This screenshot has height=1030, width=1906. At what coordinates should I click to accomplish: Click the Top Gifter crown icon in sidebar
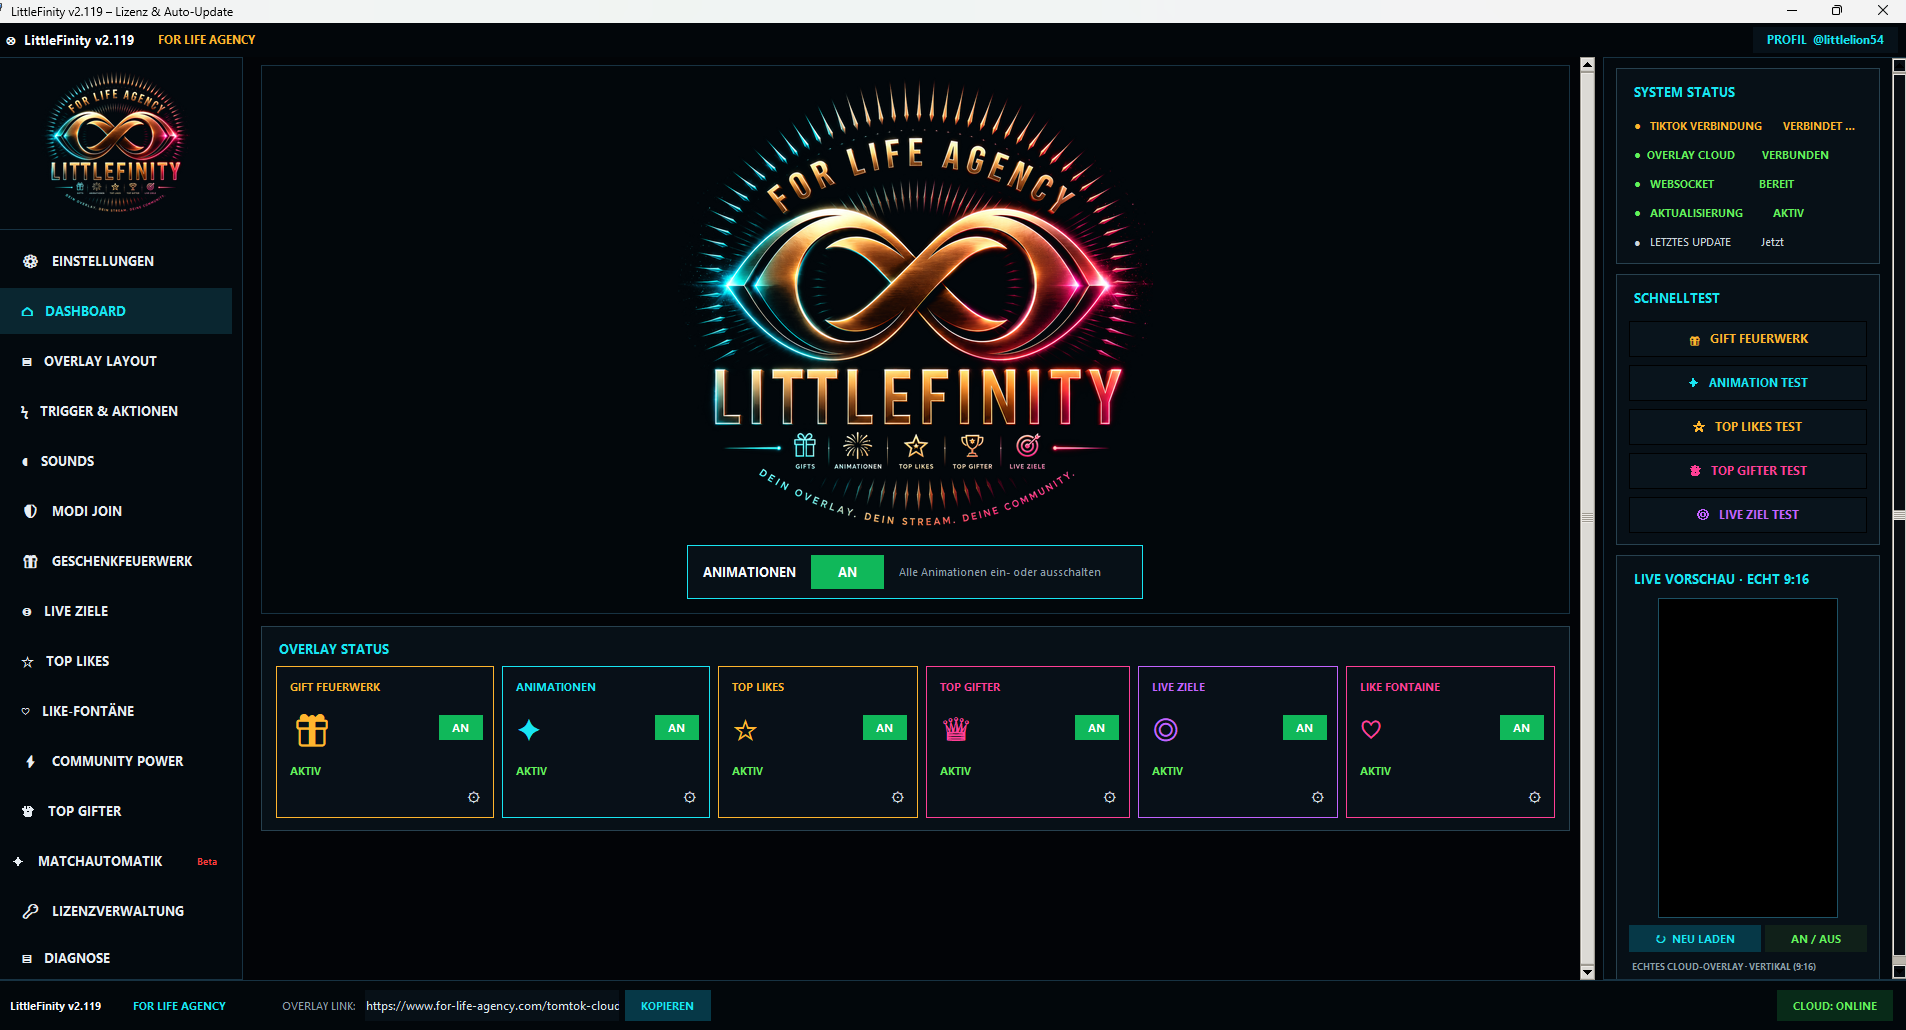(x=28, y=811)
